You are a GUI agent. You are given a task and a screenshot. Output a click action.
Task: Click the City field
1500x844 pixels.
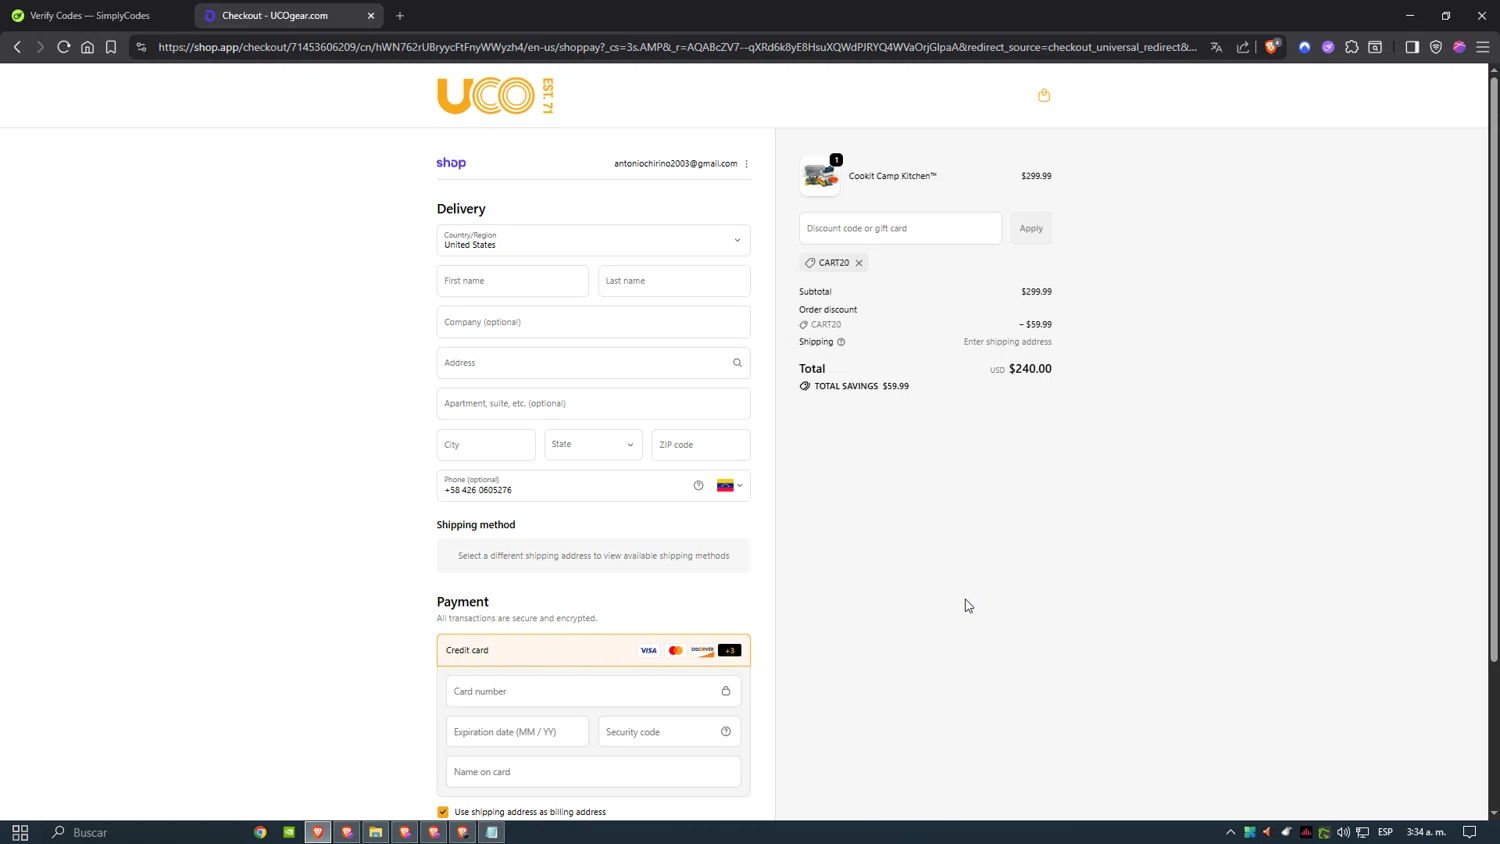486,445
